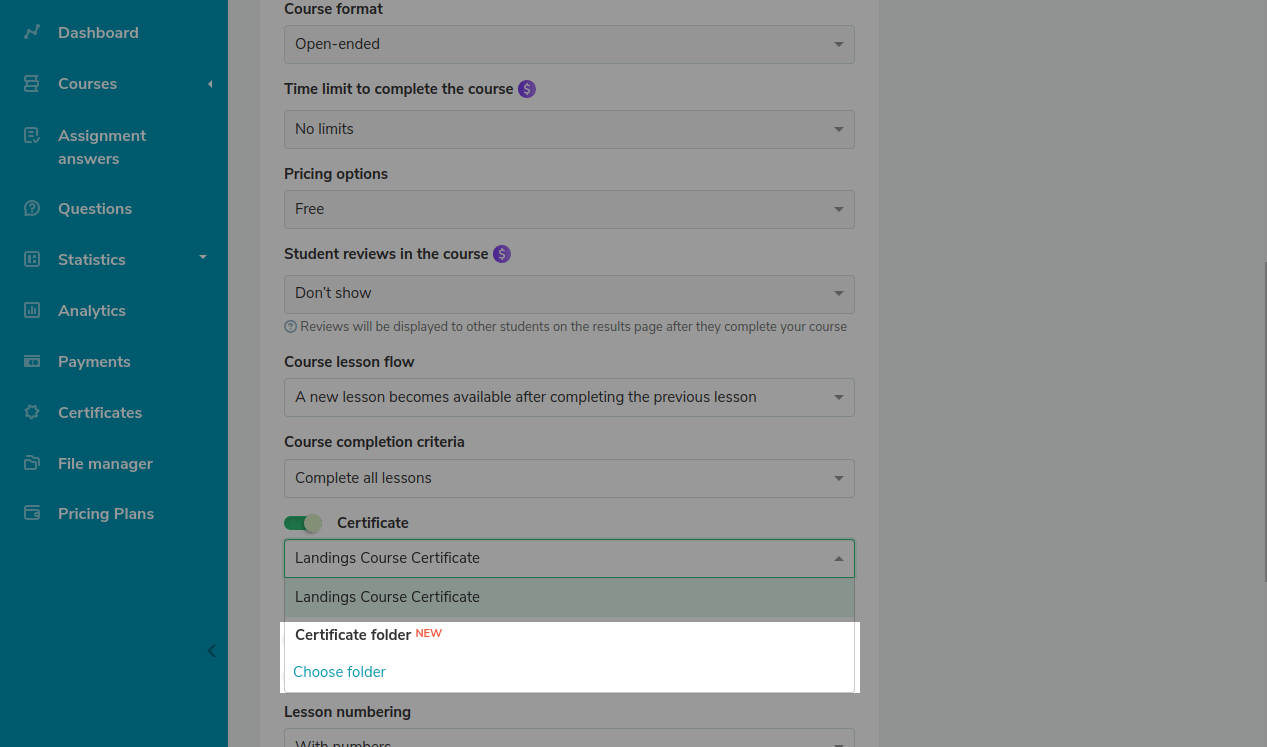
Task: Open the Course format dropdown
Action: 568,44
